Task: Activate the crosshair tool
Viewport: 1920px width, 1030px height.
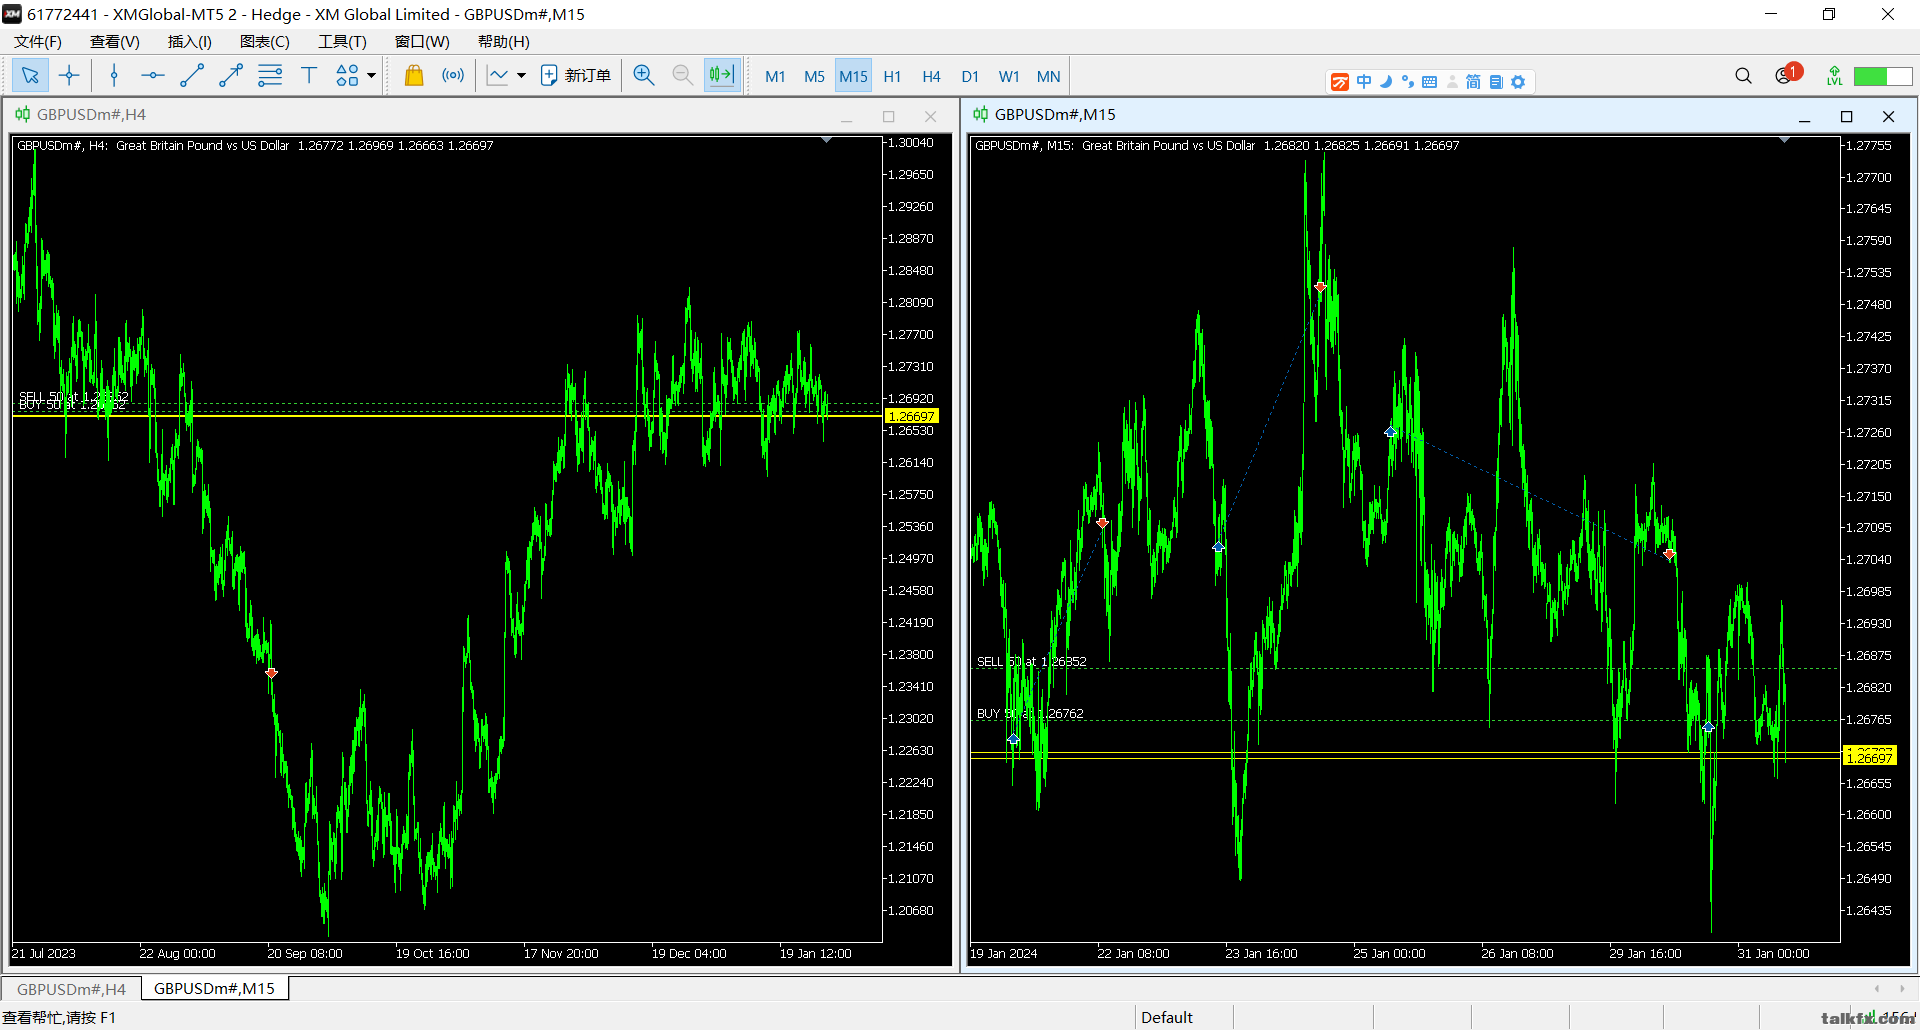Action: [x=69, y=76]
